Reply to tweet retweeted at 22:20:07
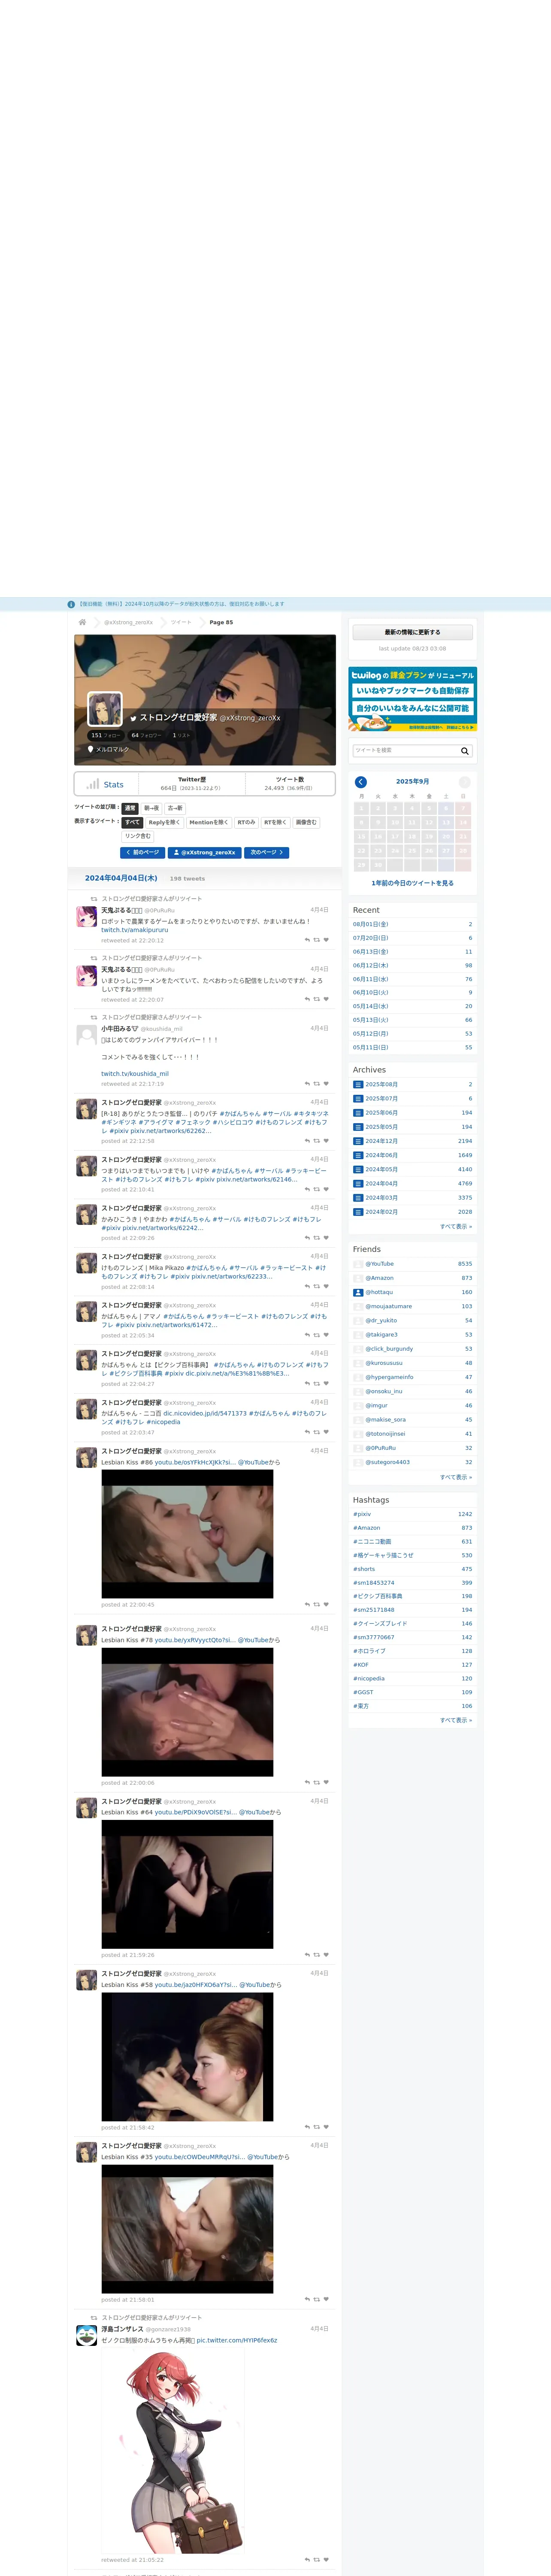The image size is (551, 2576). (307, 999)
